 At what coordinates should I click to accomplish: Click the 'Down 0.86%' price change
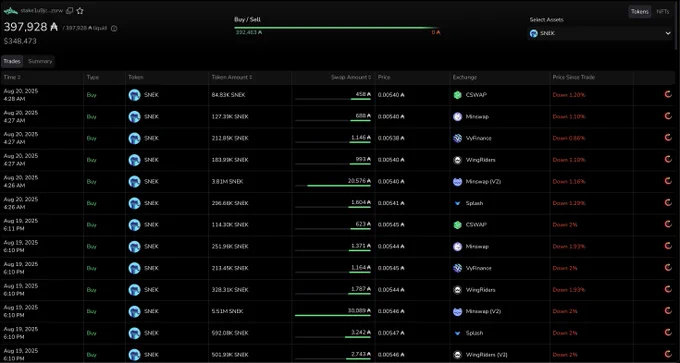pos(569,138)
